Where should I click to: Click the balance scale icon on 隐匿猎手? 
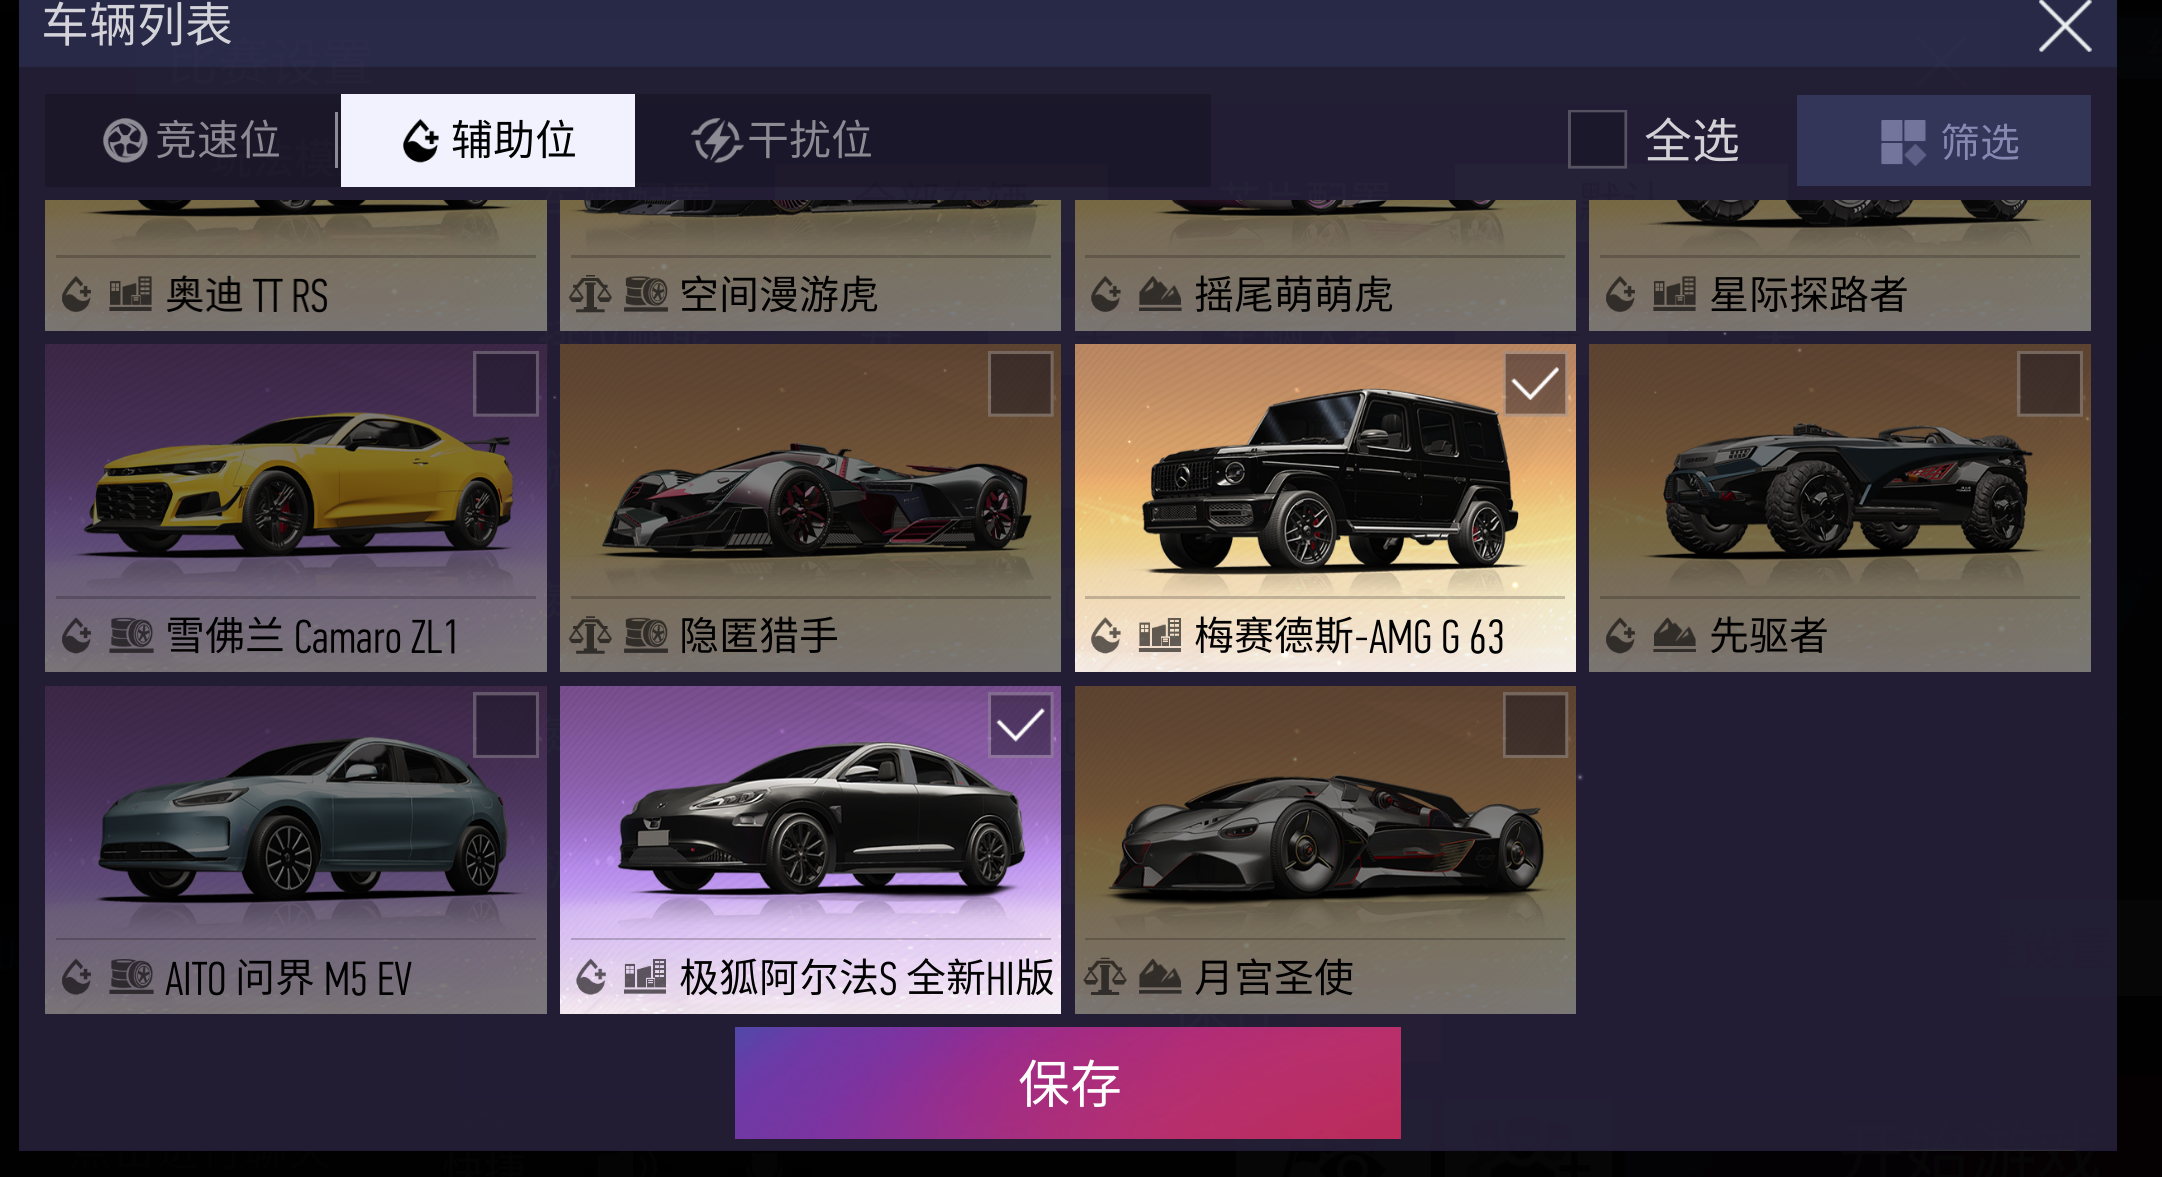pyautogui.click(x=590, y=635)
